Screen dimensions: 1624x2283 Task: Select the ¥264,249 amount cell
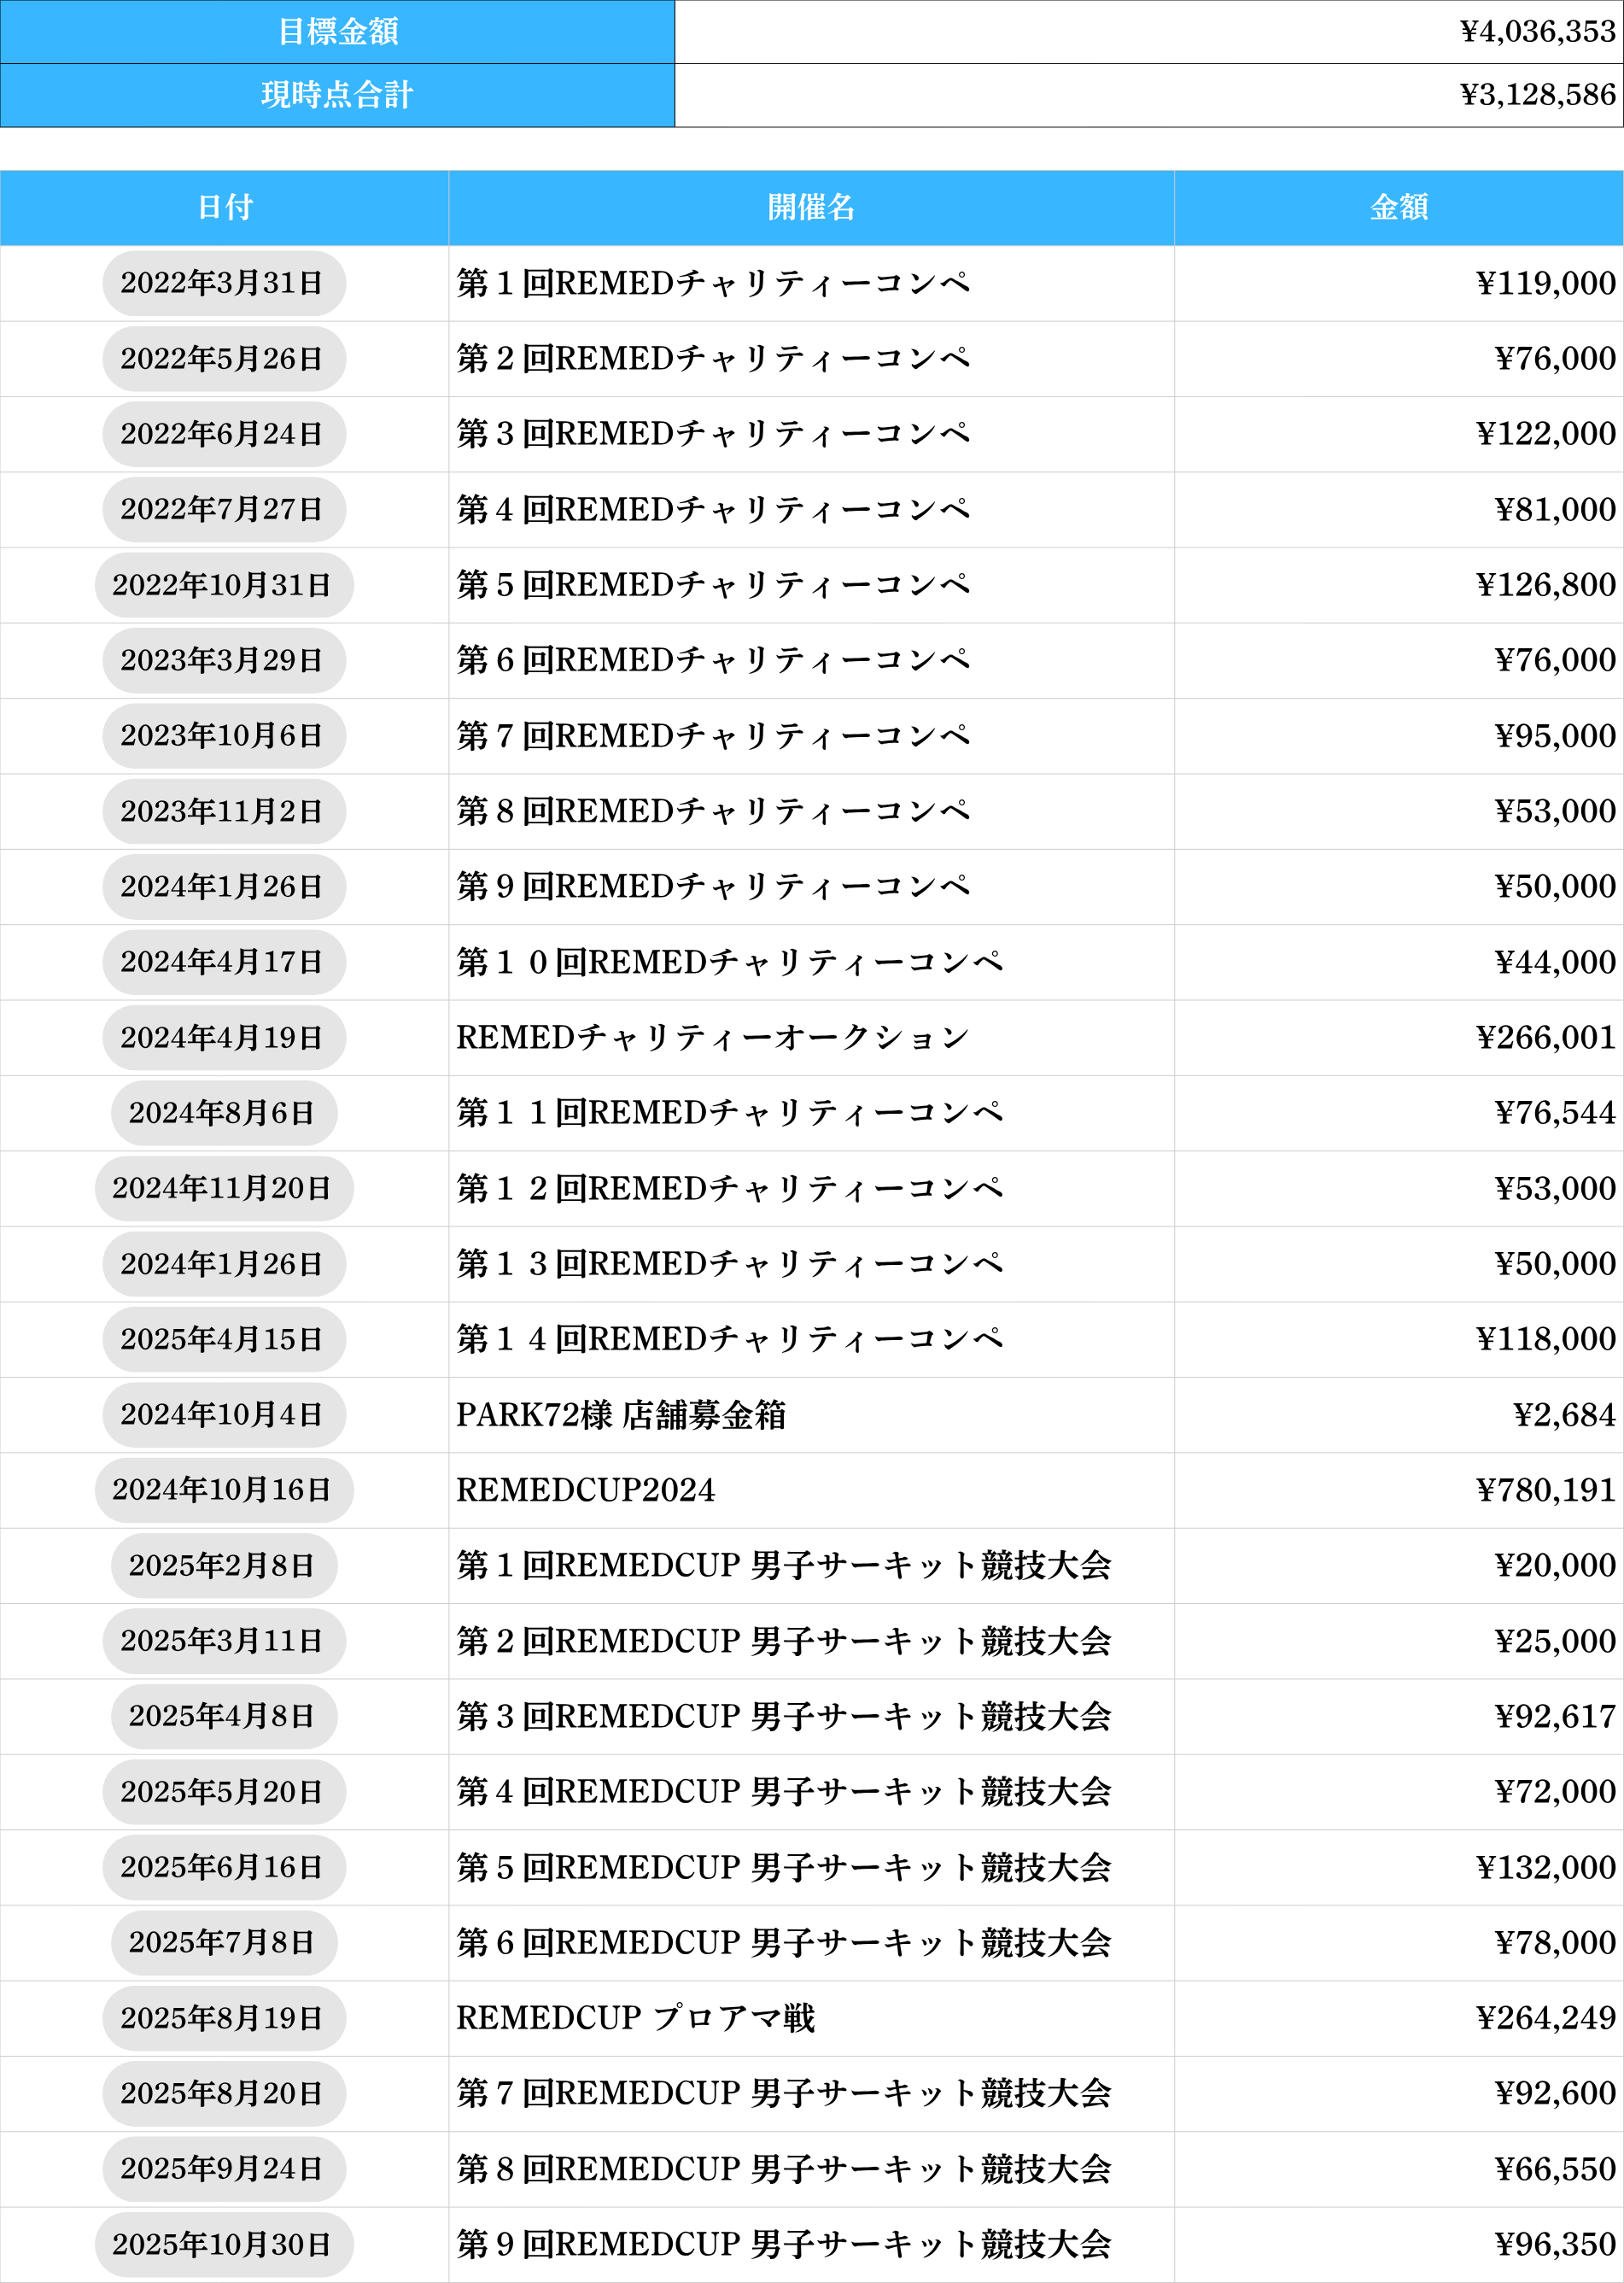1545,2018
